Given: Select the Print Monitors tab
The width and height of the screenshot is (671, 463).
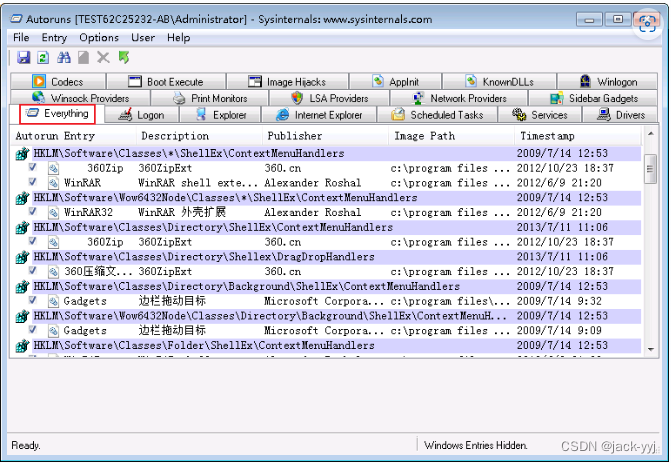Looking at the screenshot, I should point(210,98).
